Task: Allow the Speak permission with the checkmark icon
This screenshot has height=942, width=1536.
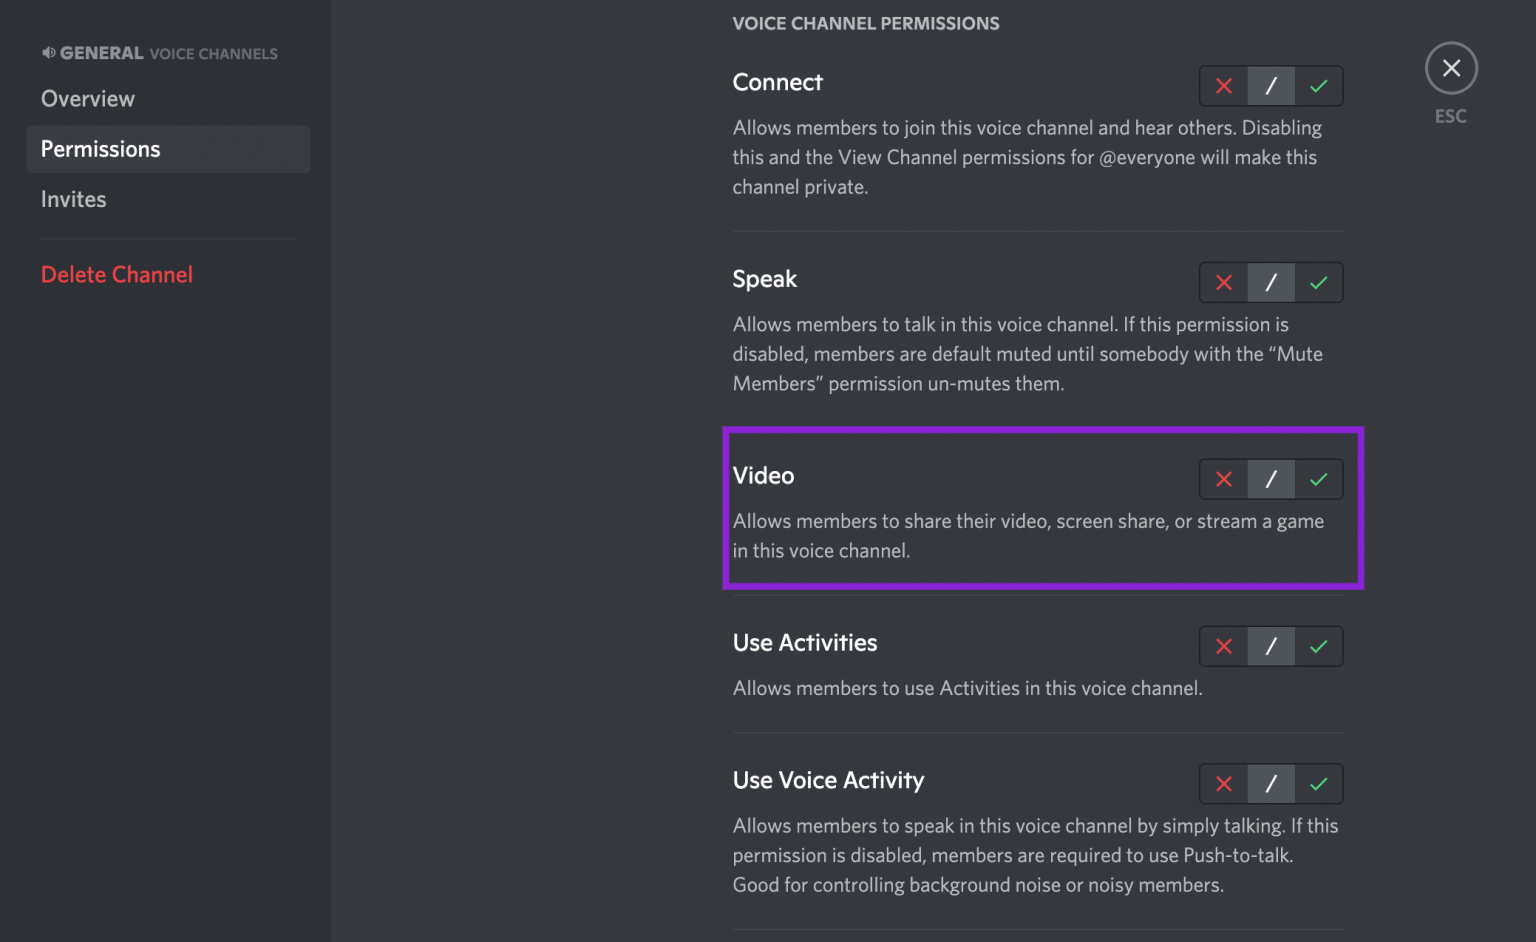Action: tap(1318, 282)
